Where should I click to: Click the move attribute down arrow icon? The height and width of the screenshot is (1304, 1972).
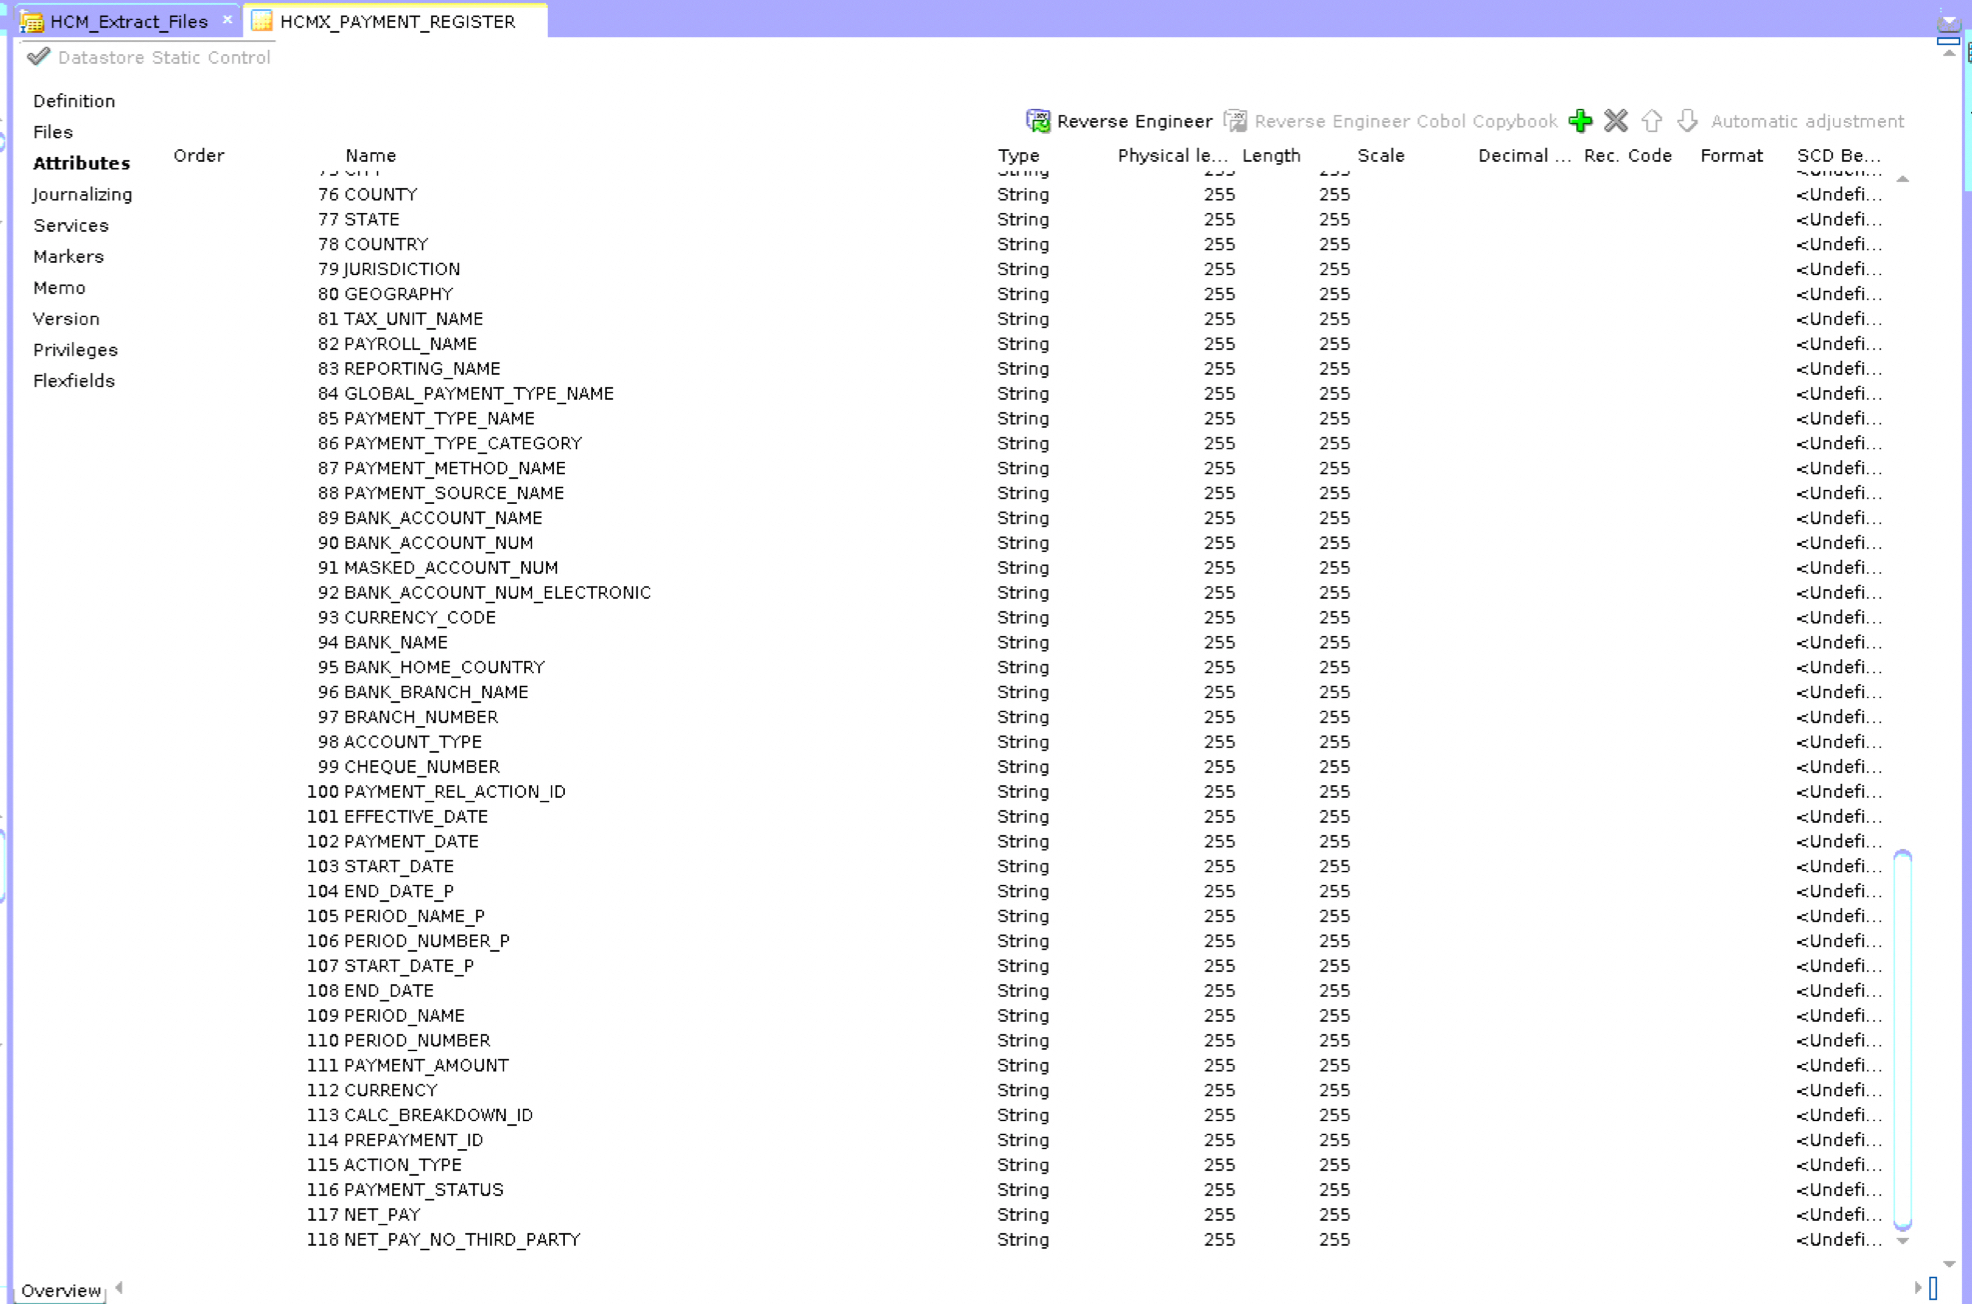pos(1687,121)
